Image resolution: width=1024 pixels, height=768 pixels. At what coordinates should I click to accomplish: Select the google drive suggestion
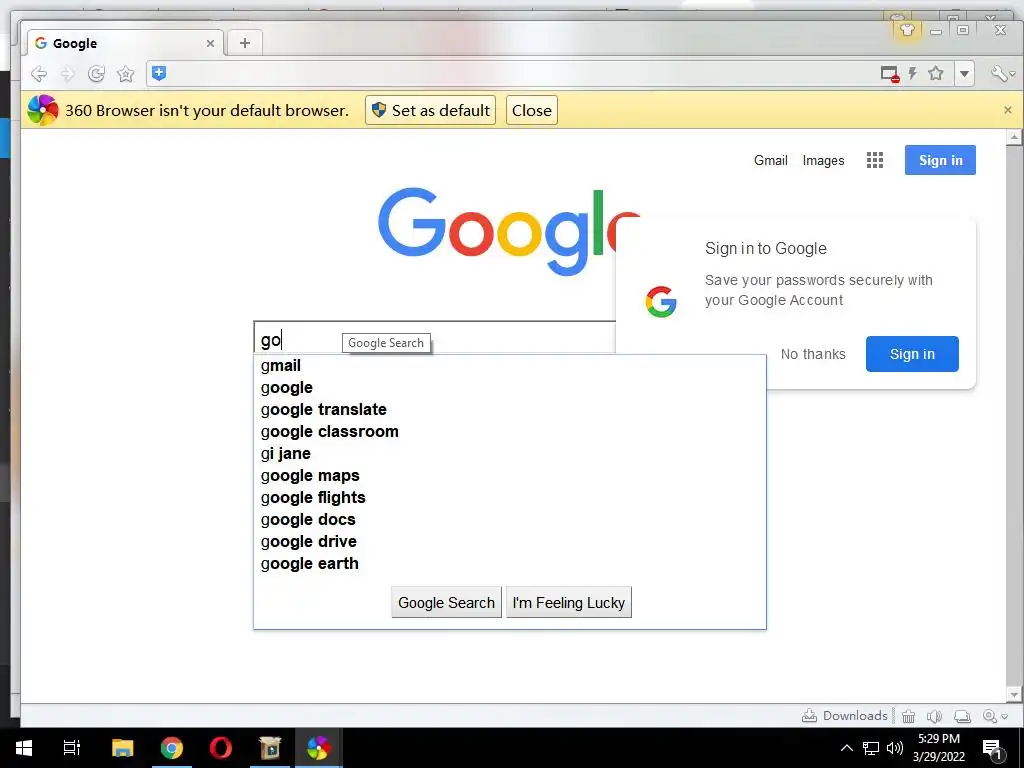click(509, 541)
